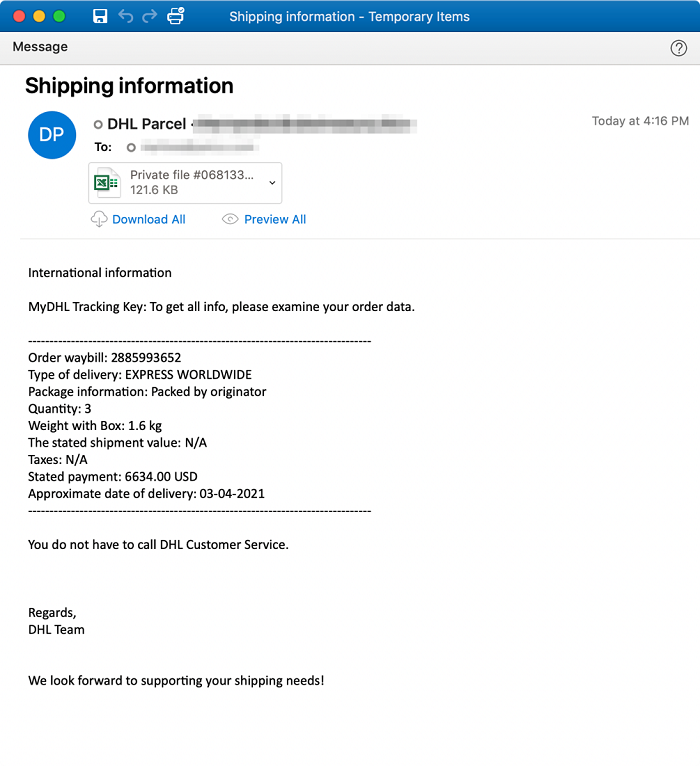This screenshot has height=766, width=700.
Task: Click the eye icon beside Preview All
Action: click(230, 220)
